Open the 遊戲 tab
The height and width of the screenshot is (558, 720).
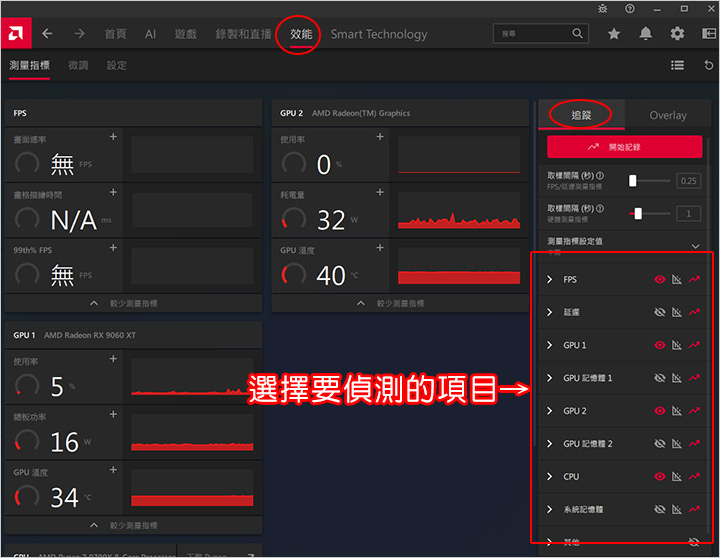click(186, 34)
